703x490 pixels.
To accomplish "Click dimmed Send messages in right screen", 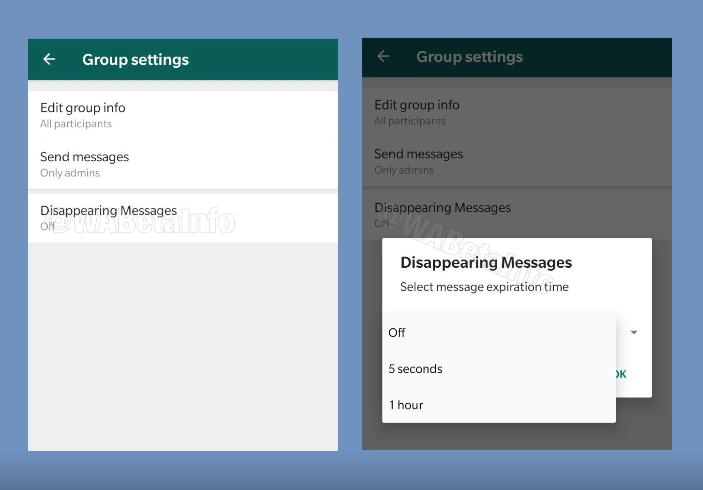I will pos(516,161).
